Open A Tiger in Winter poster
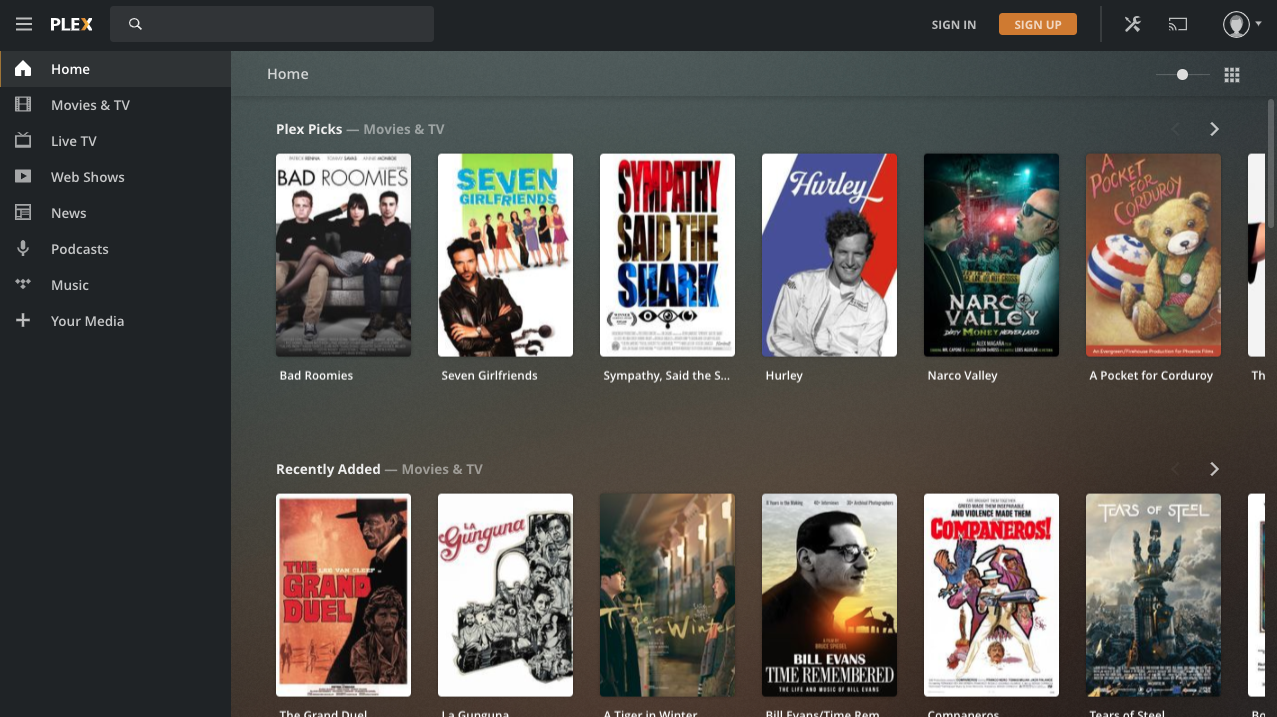 (x=667, y=595)
